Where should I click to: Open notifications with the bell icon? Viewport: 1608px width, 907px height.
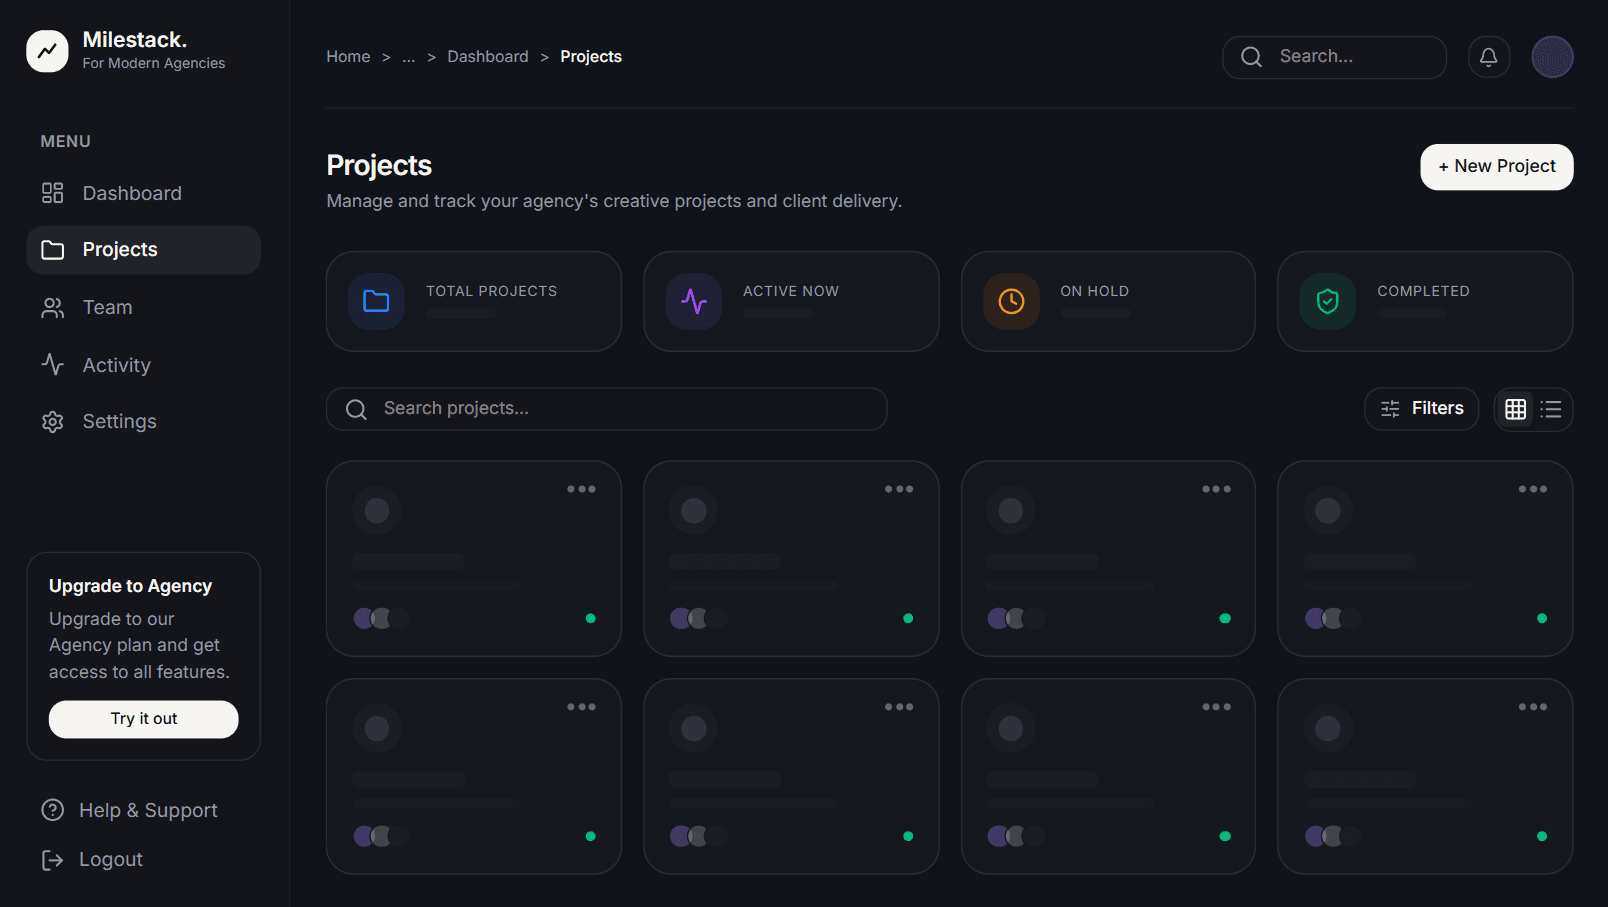1489,57
